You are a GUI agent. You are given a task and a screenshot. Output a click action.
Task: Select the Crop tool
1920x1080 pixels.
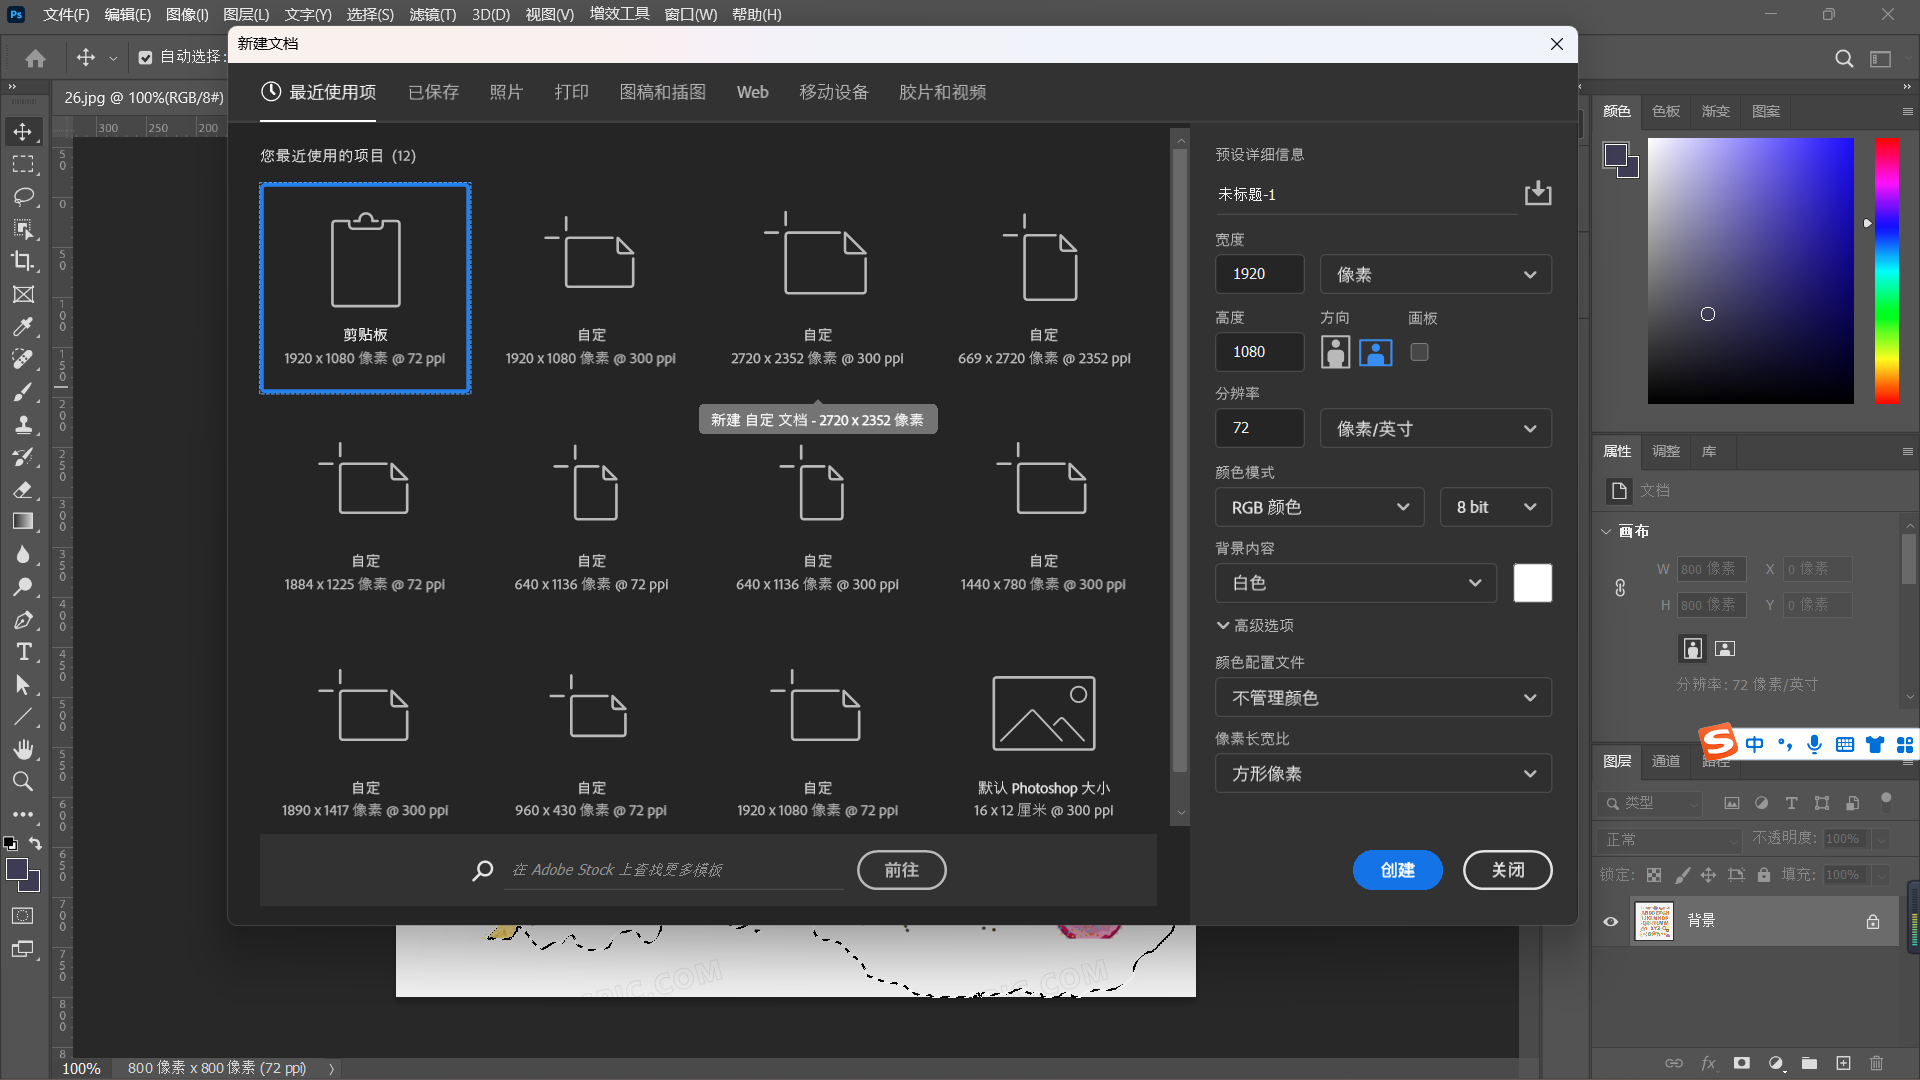[23, 261]
